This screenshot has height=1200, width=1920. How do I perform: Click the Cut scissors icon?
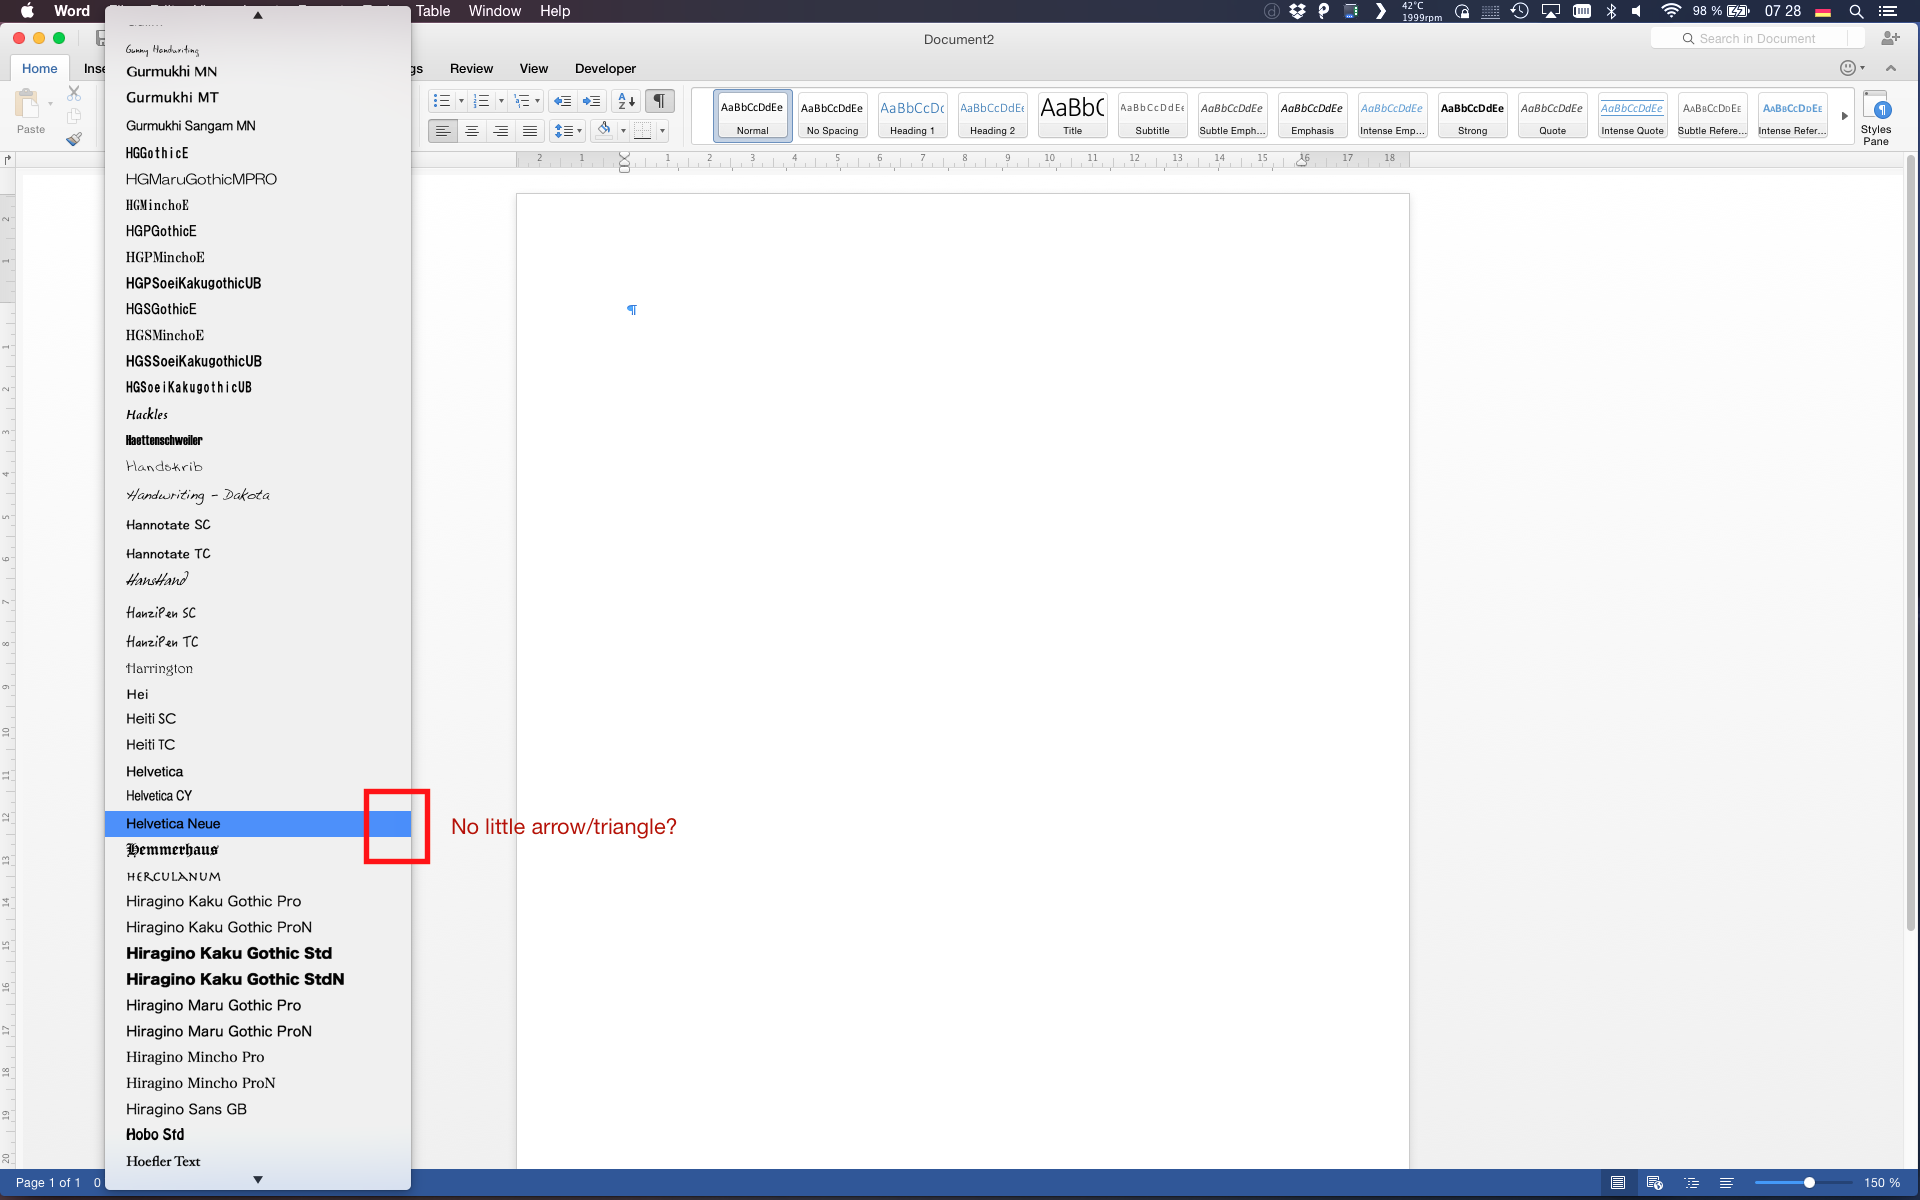tap(74, 93)
